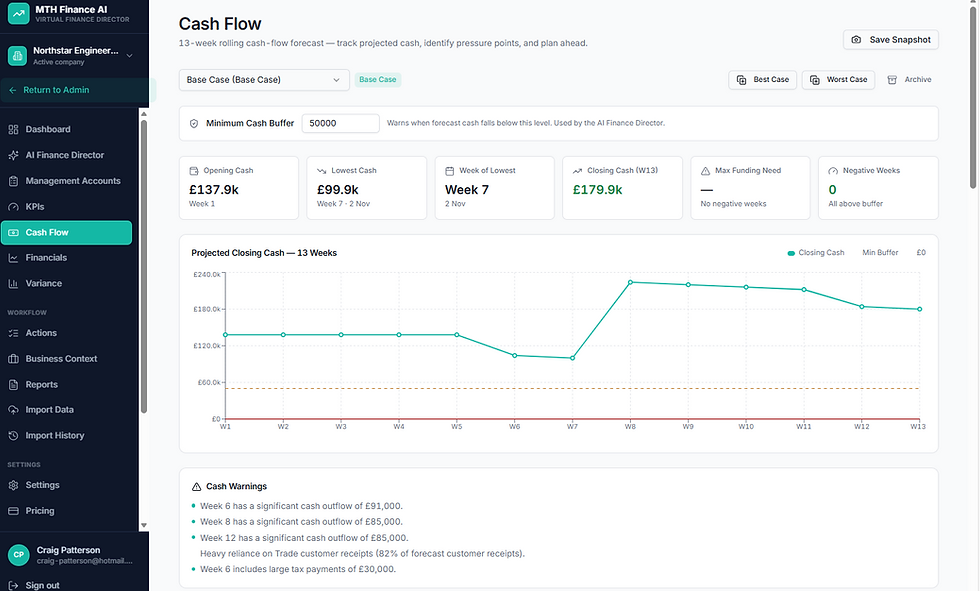Screen dimensions: 980x591
Task: Click the W7 lowest data point on chart
Action: coord(572,358)
